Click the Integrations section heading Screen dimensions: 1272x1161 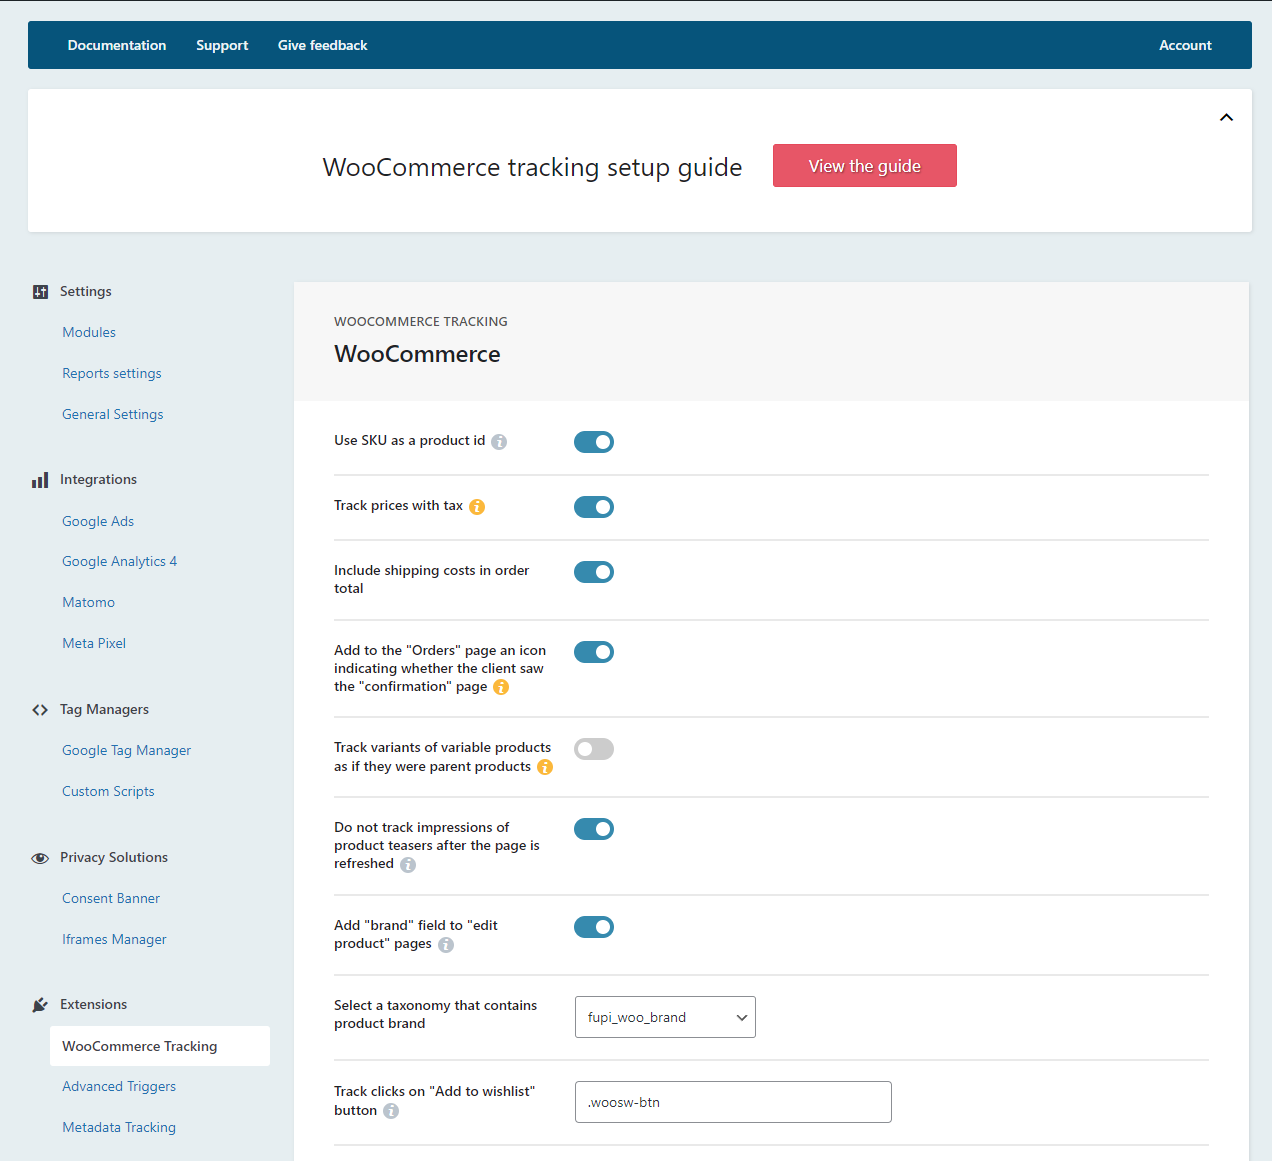click(98, 479)
